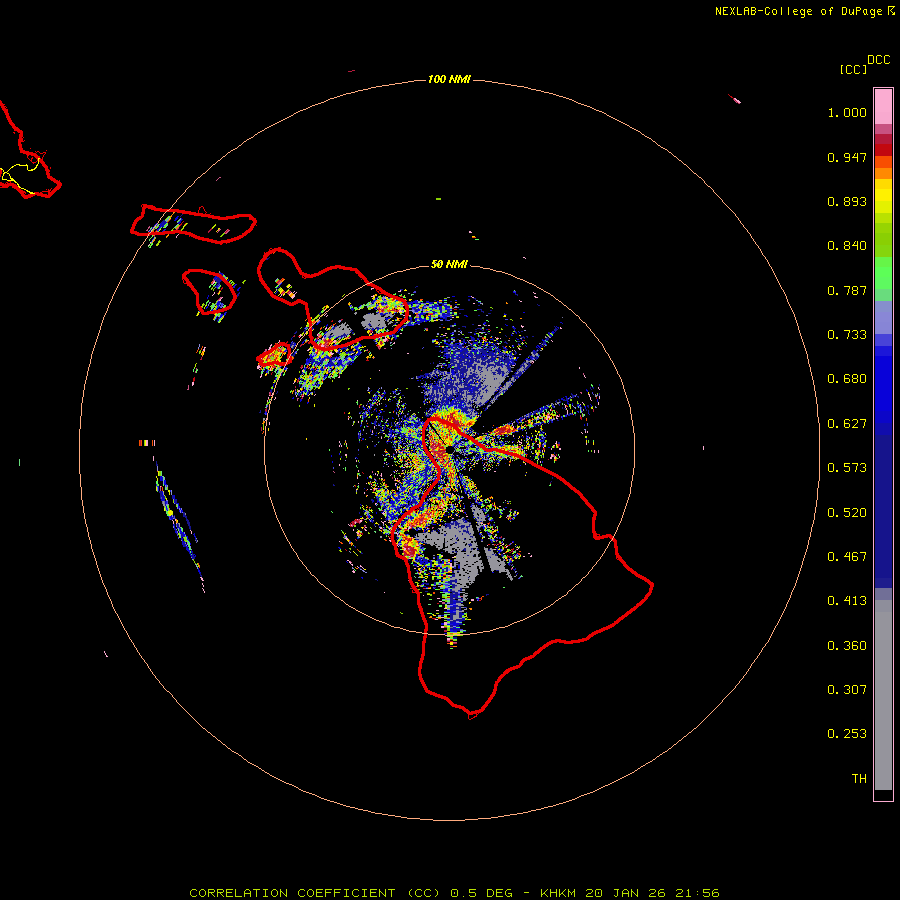The width and height of the screenshot is (900, 900).
Task: Click the 0.733 scale value
Action: [847, 335]
